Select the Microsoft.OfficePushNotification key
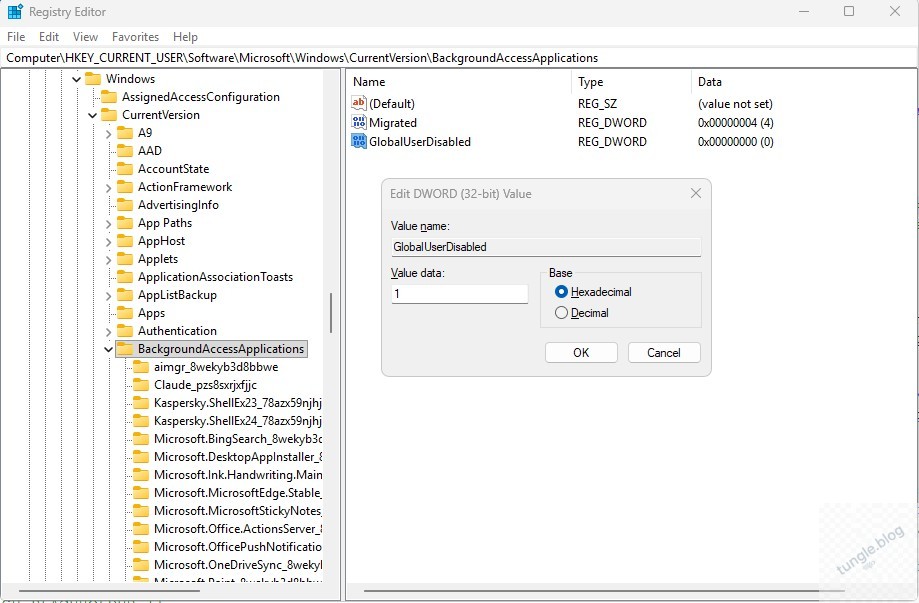This screenshot has width=919, height=603. click(237, 547)
